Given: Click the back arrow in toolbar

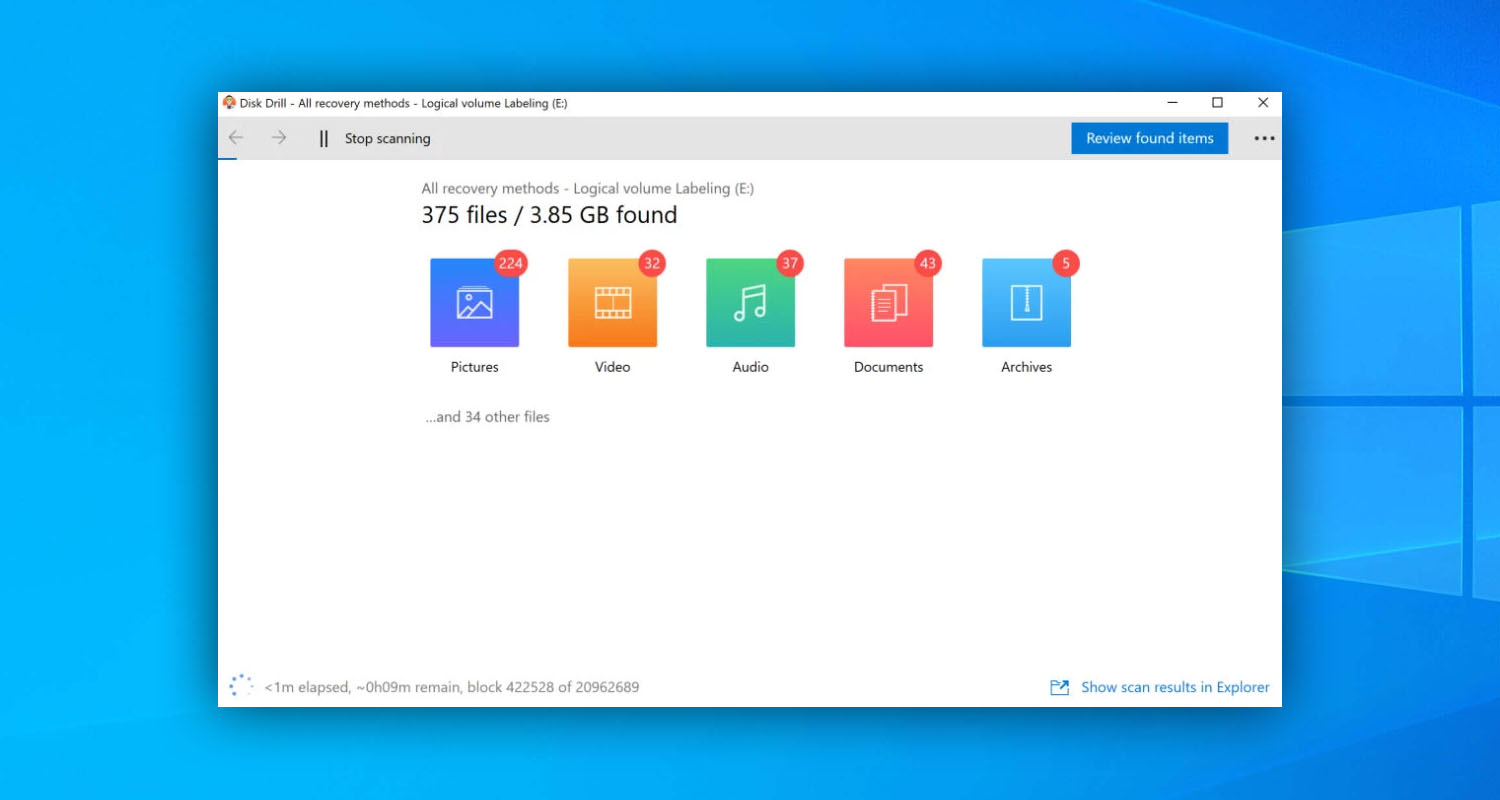Looking at the screenshot, I should [236, 138].
